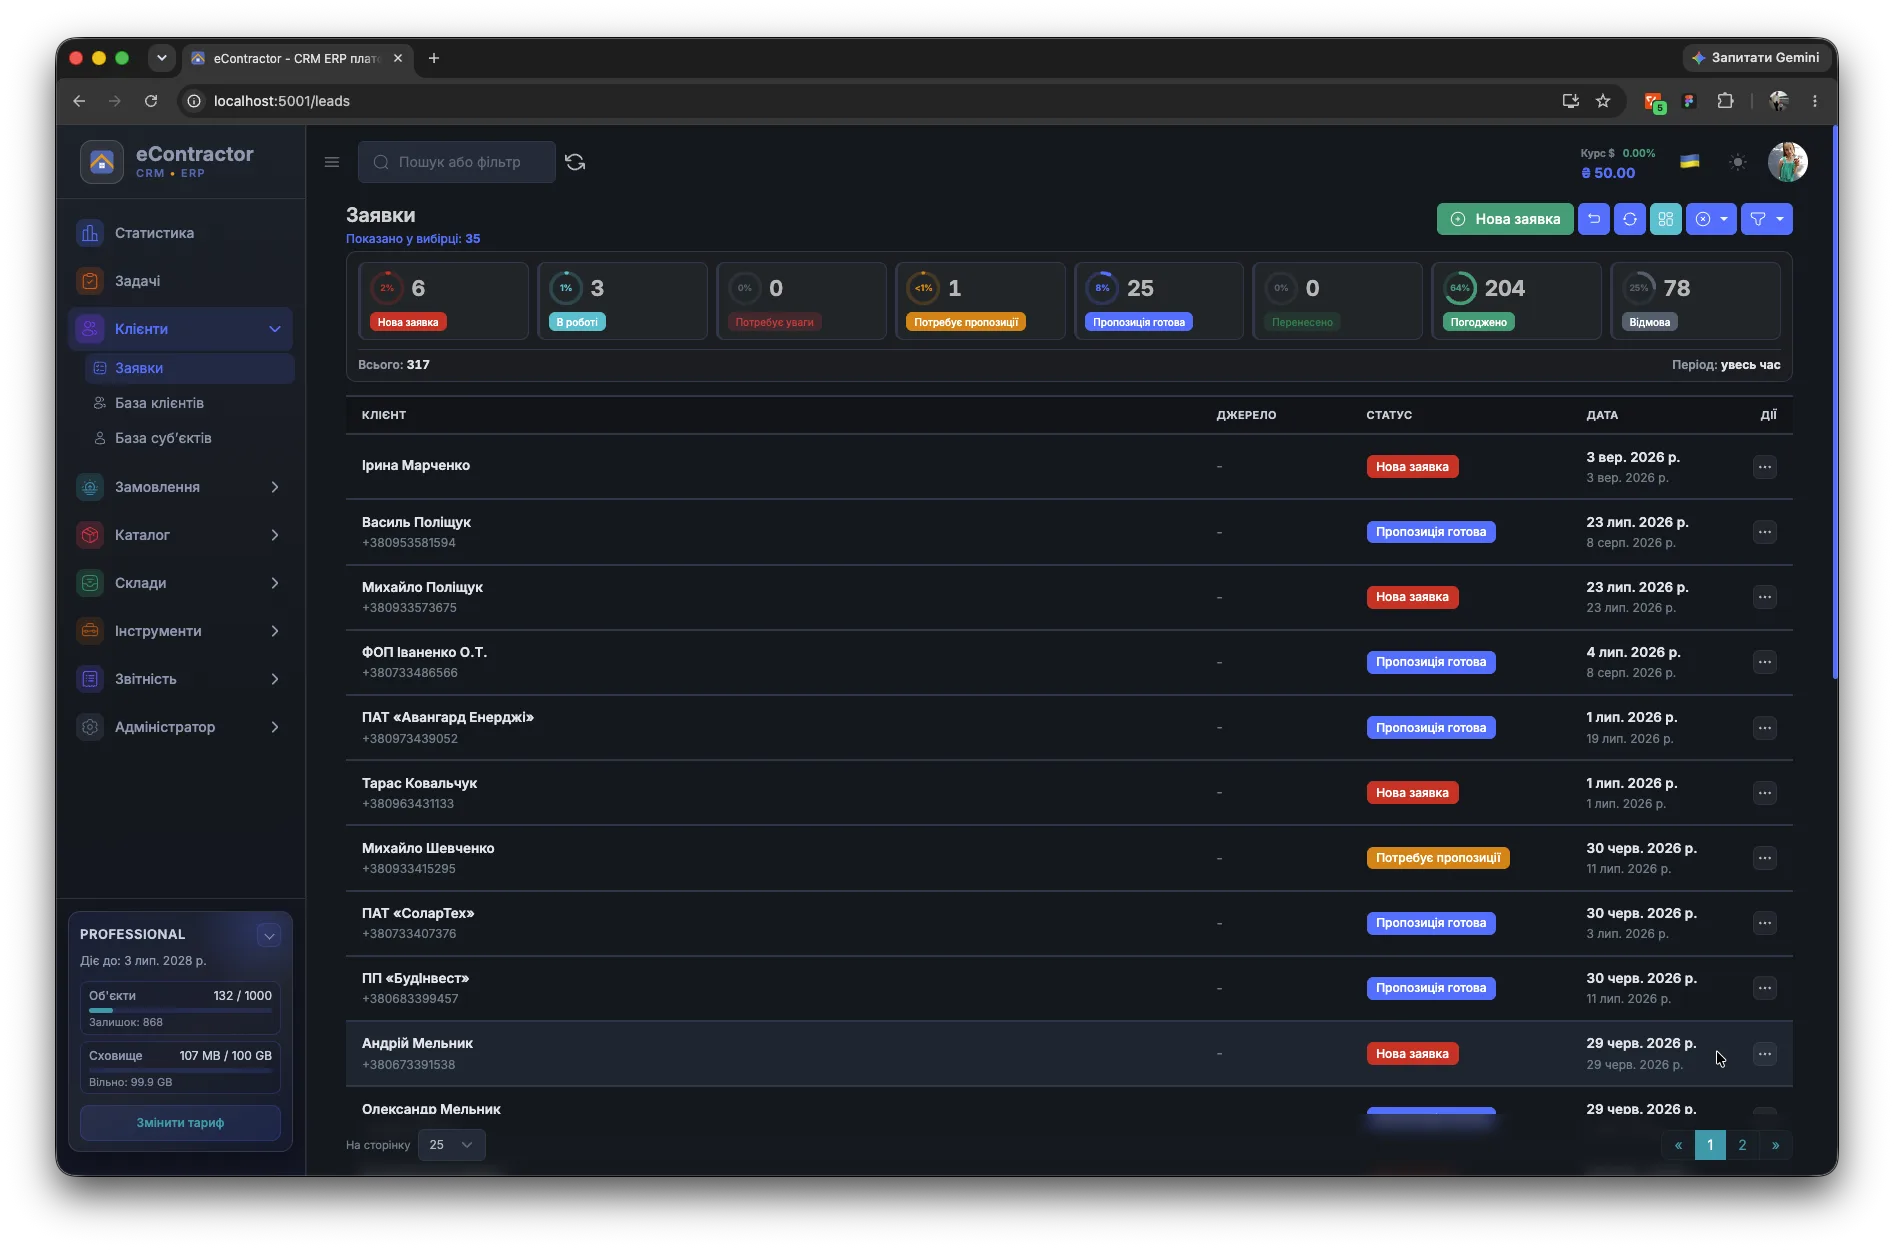Open the База клієнтів submenu item
The height and width of the screenshot is (1250, 1894).
click(190, 403)
